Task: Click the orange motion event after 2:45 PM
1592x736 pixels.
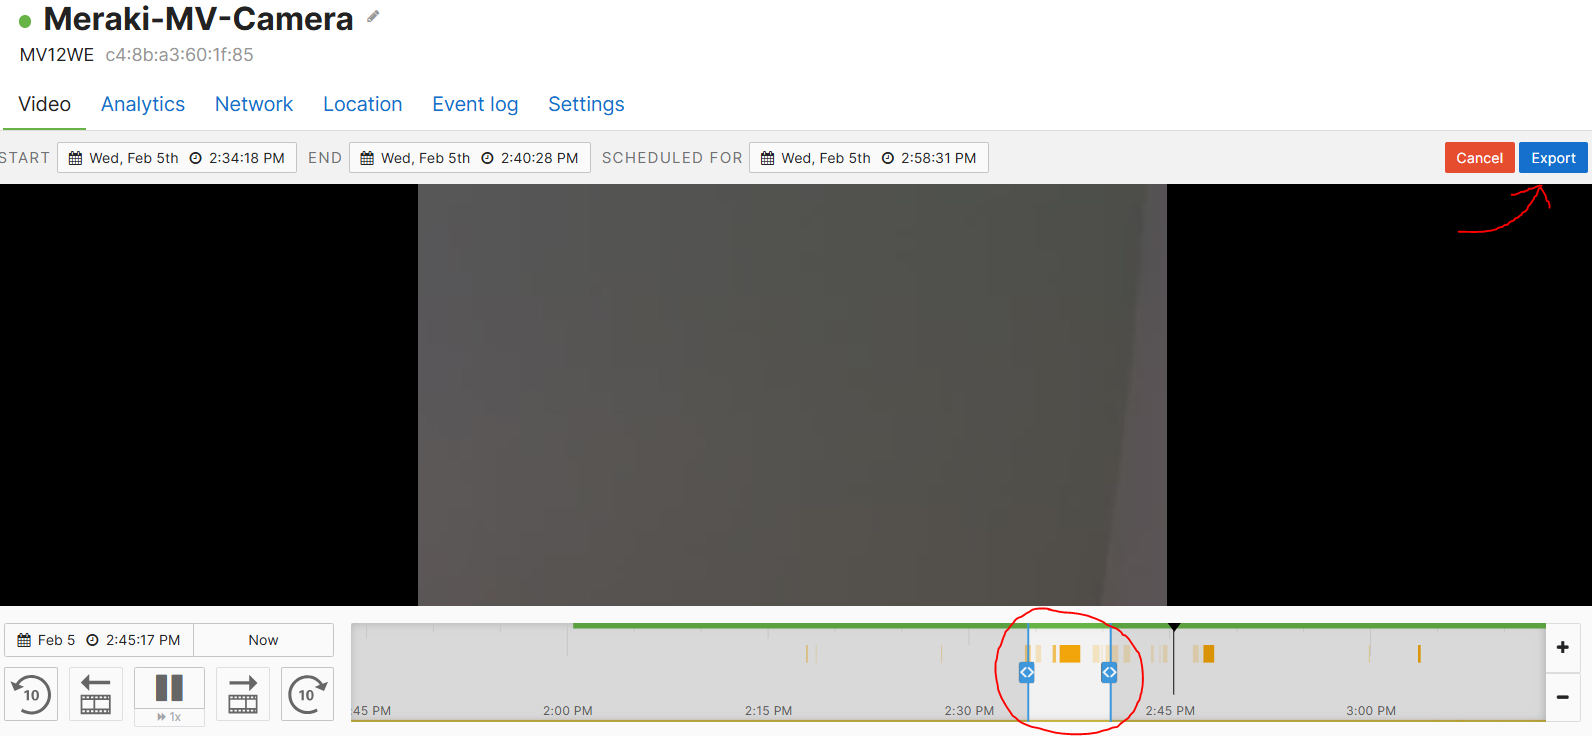Action: coord(1208,654)
